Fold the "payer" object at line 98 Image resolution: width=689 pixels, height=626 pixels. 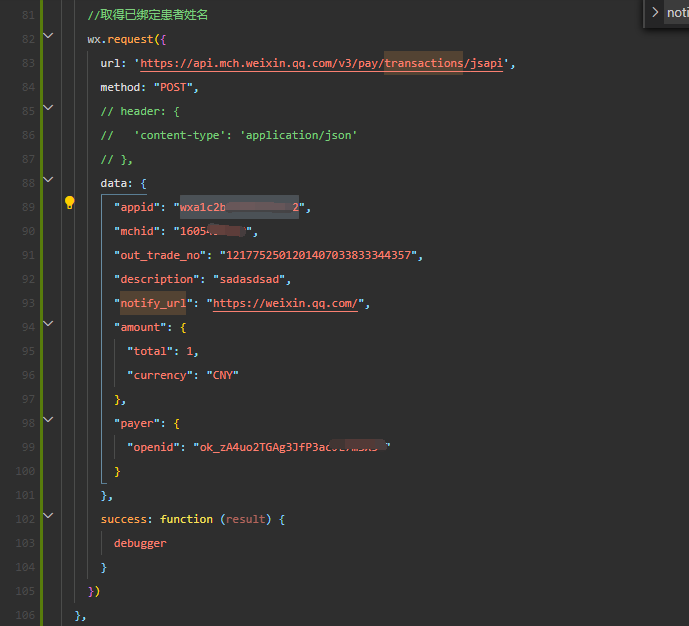click(x=48, y=420)
